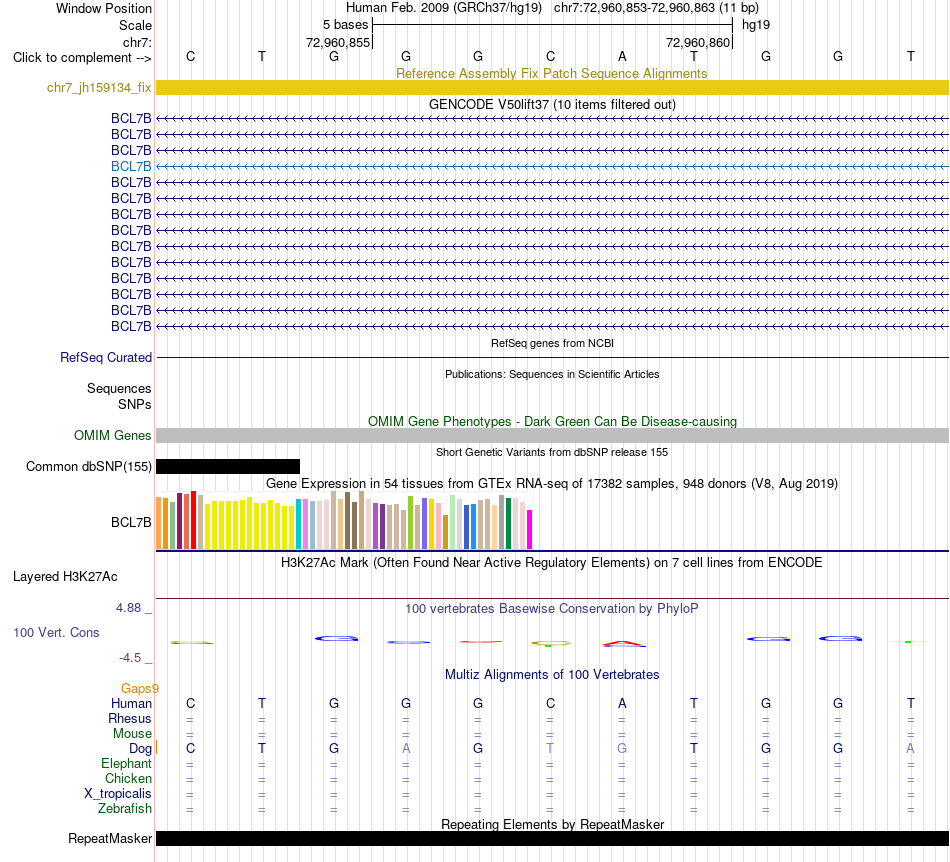
Task: Open 'Publications: Sequences in Scientific Articles' title
Action: tap(552, 374)
